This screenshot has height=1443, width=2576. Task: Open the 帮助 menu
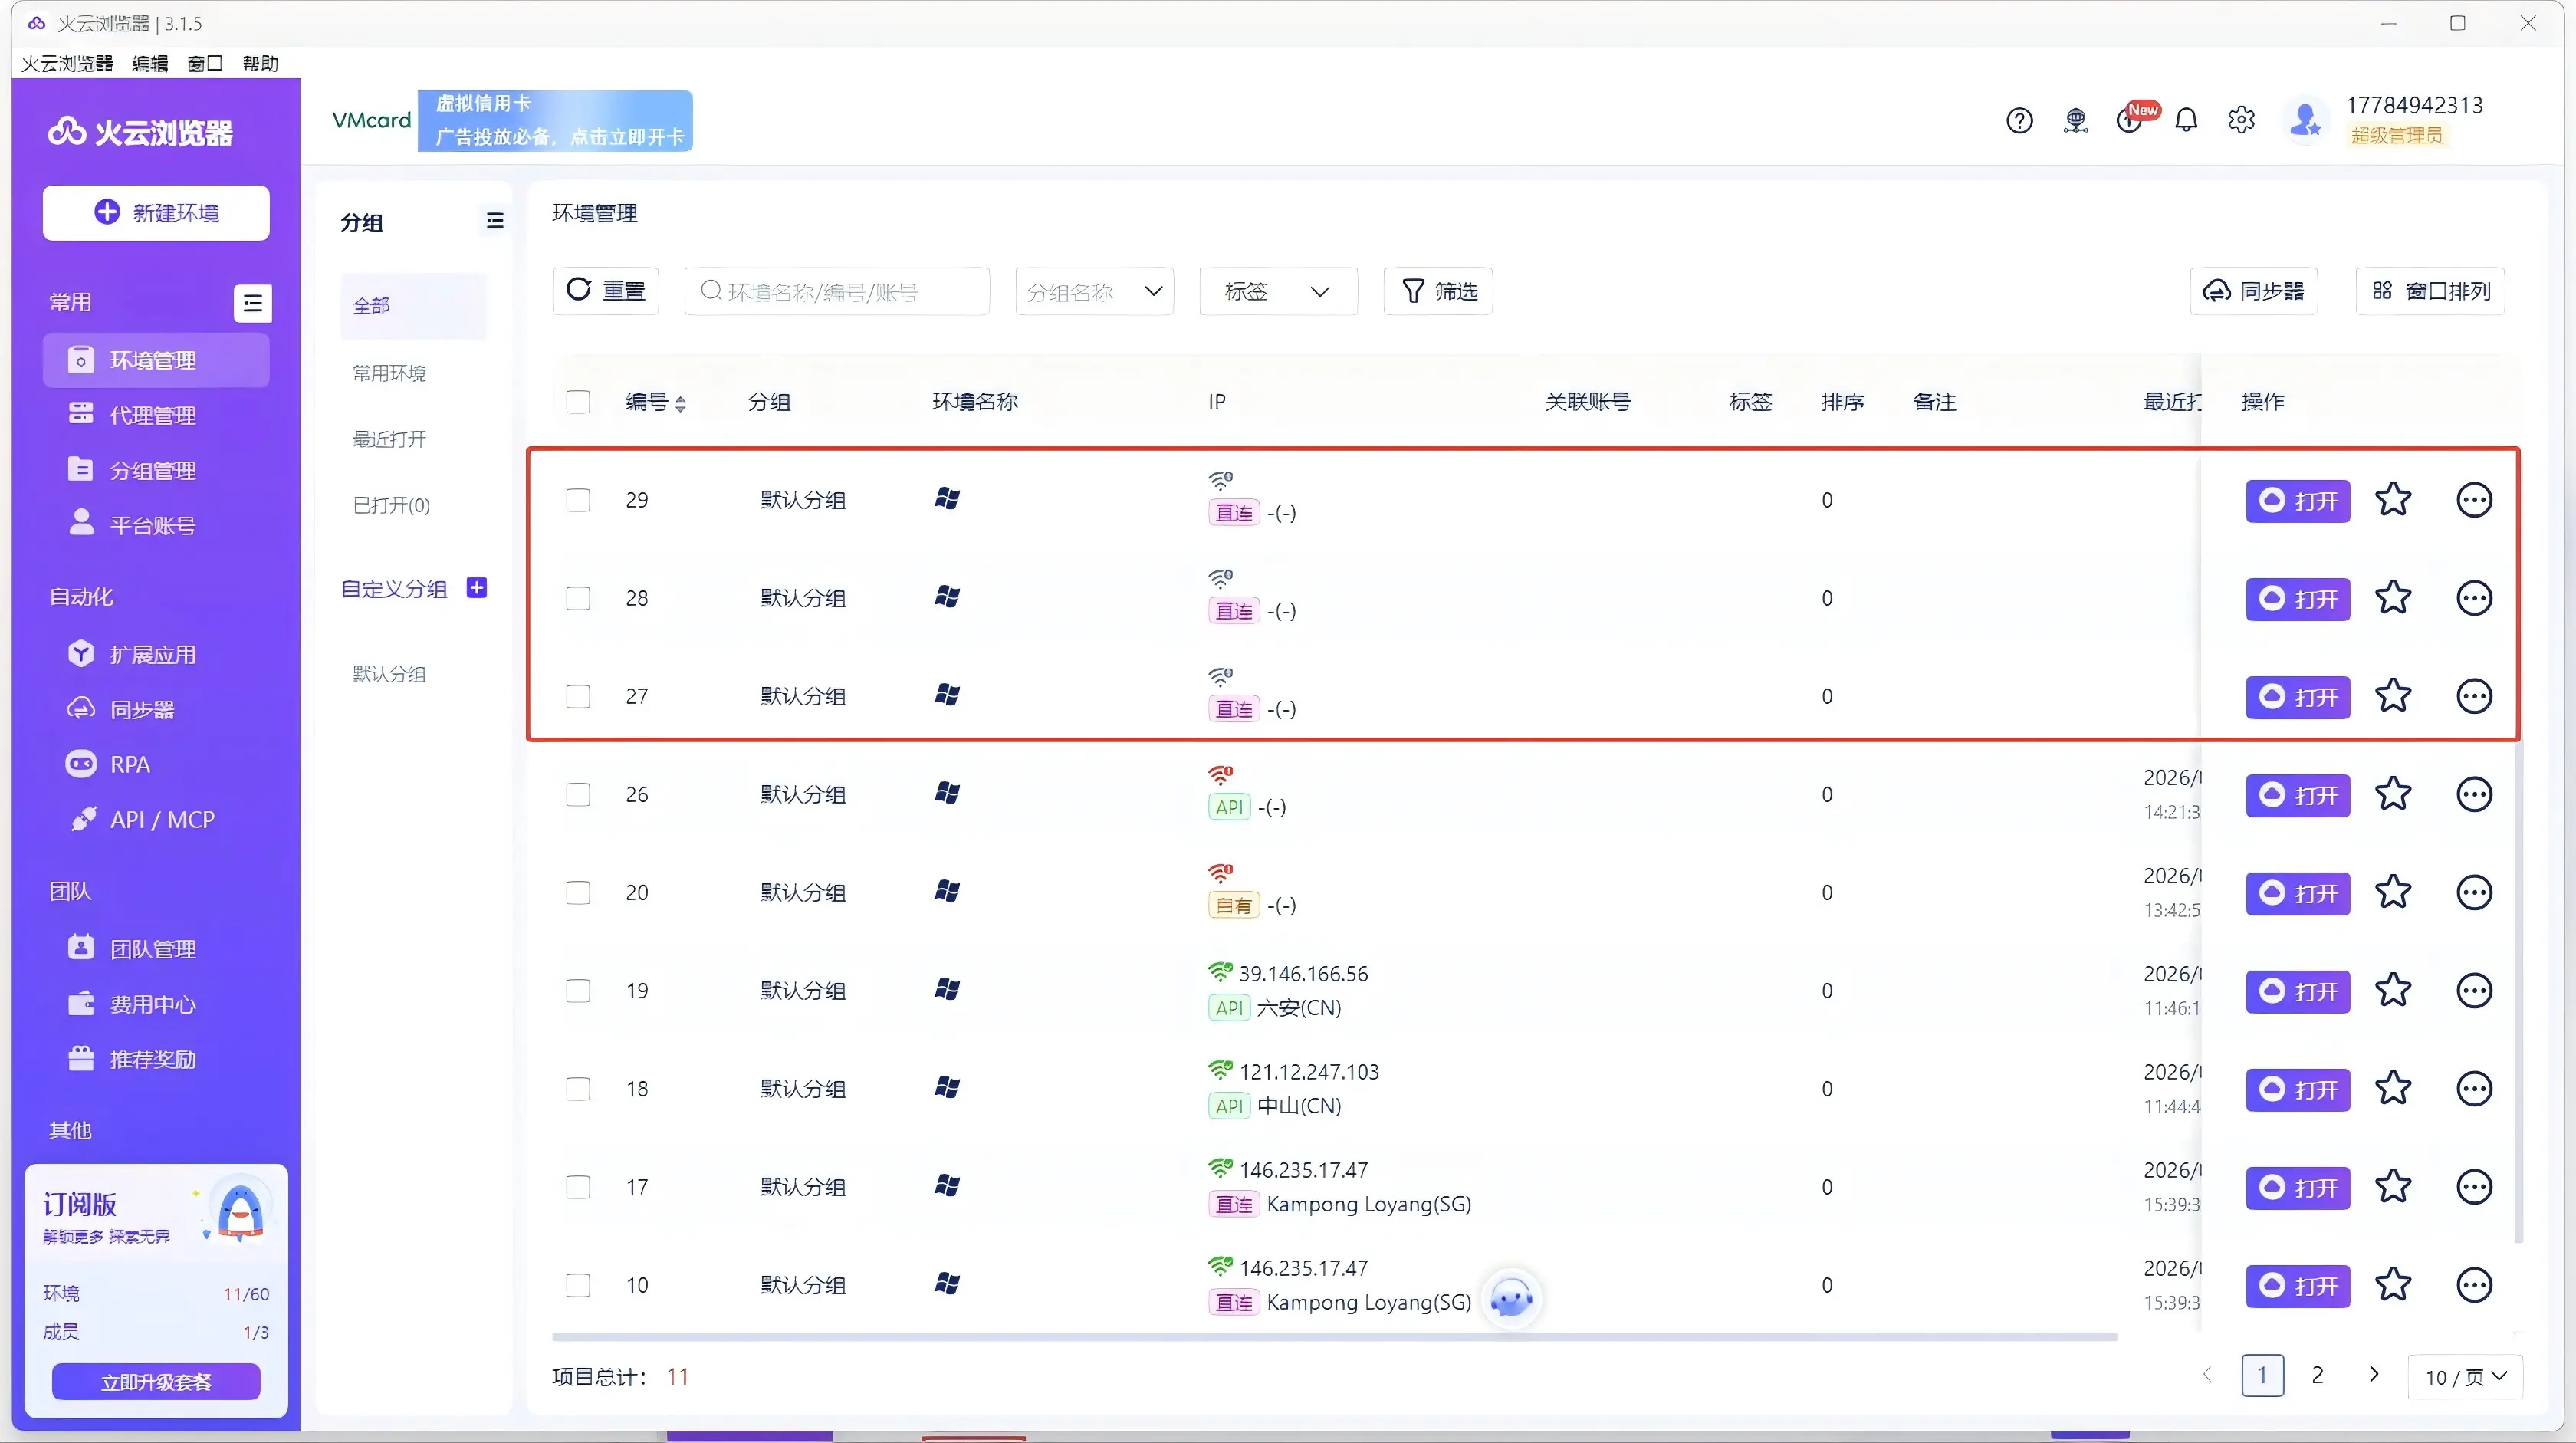(260, 63)
